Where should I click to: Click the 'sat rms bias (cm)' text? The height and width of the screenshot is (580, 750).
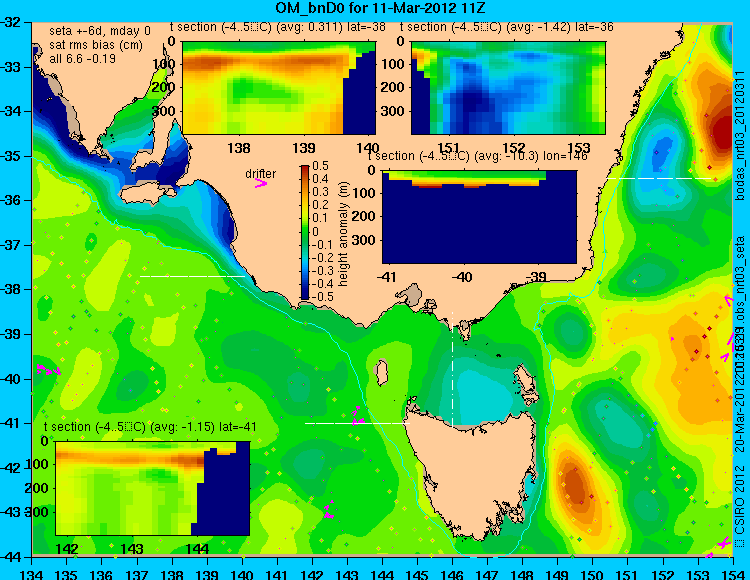click(96, 45)
